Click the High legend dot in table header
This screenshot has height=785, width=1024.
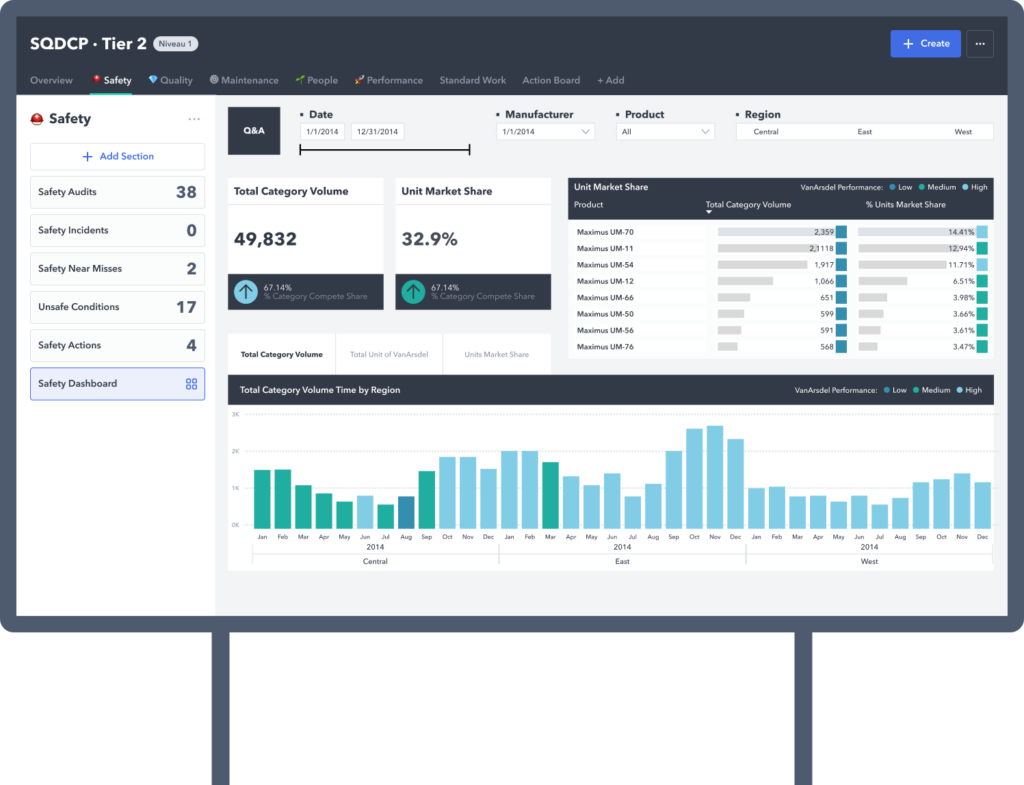click(965, 187)
